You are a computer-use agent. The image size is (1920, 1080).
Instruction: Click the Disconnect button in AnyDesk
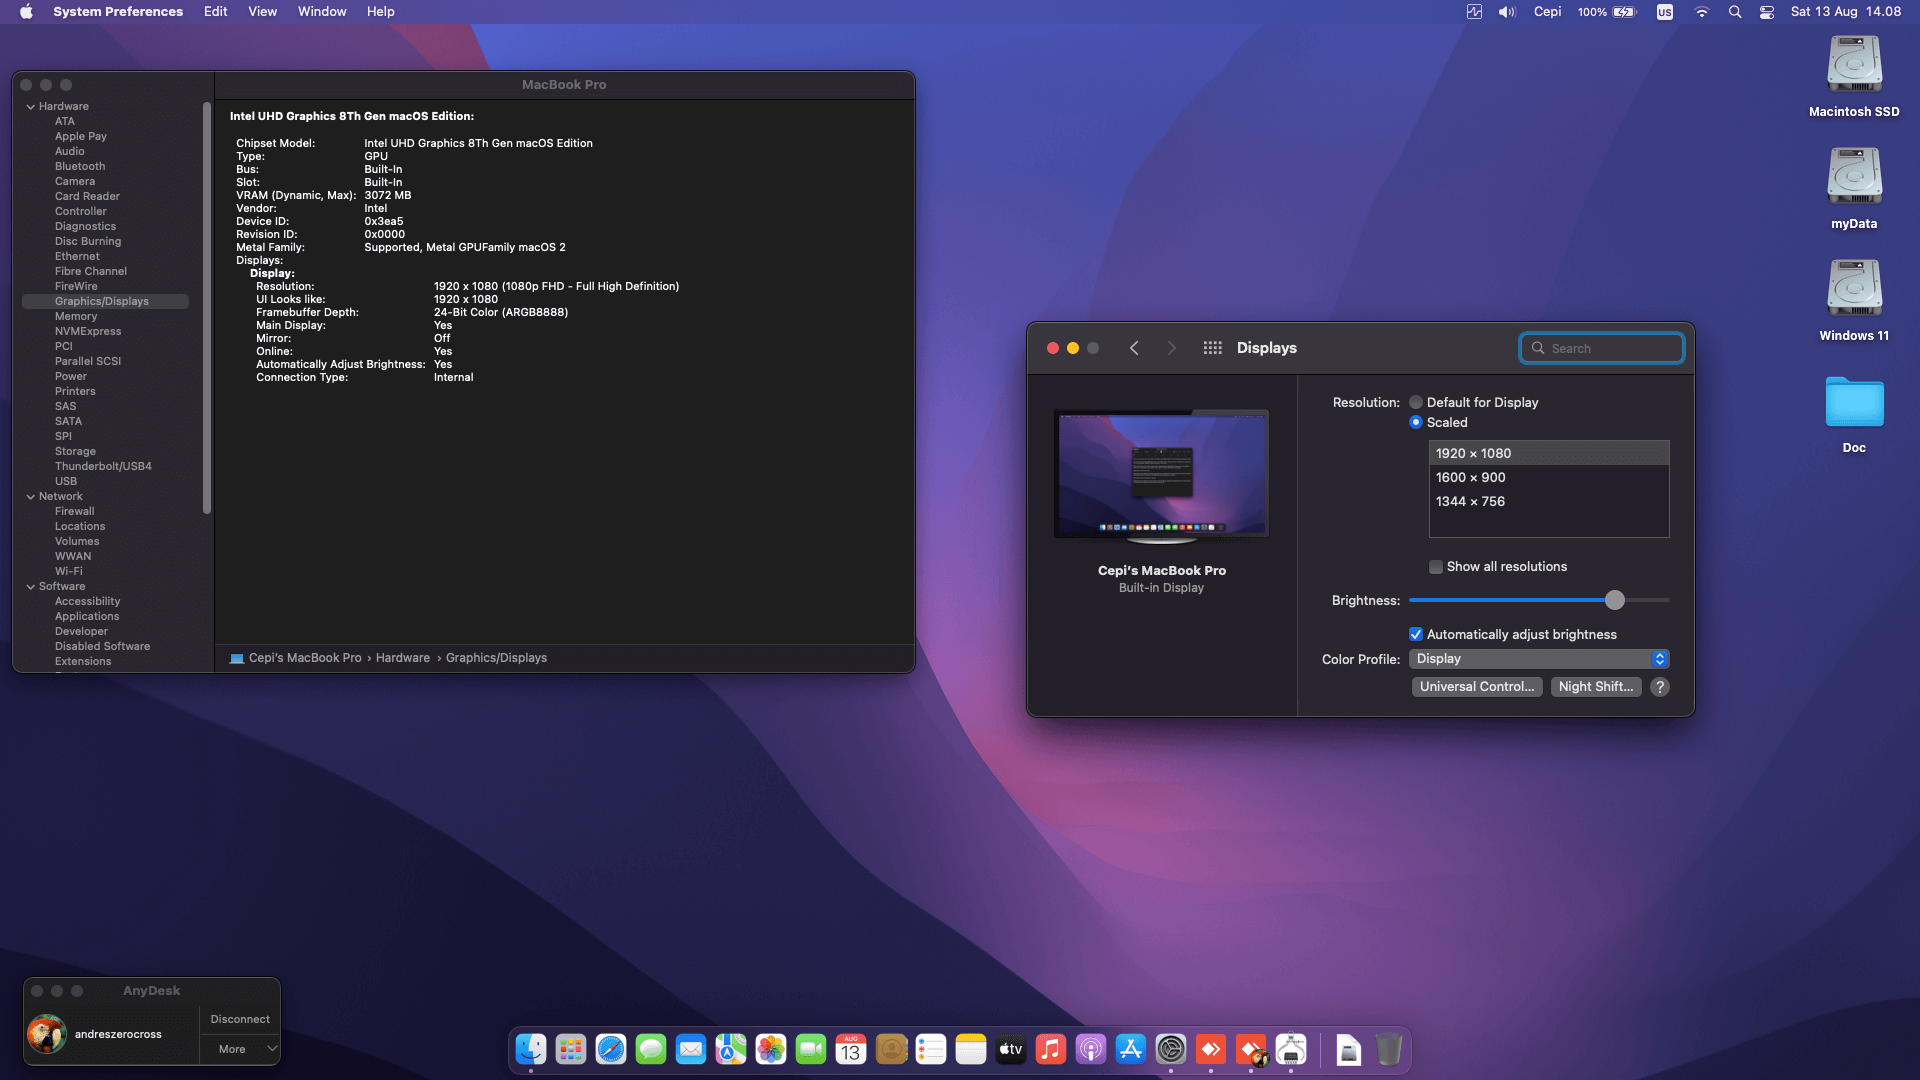(239, 1018)
